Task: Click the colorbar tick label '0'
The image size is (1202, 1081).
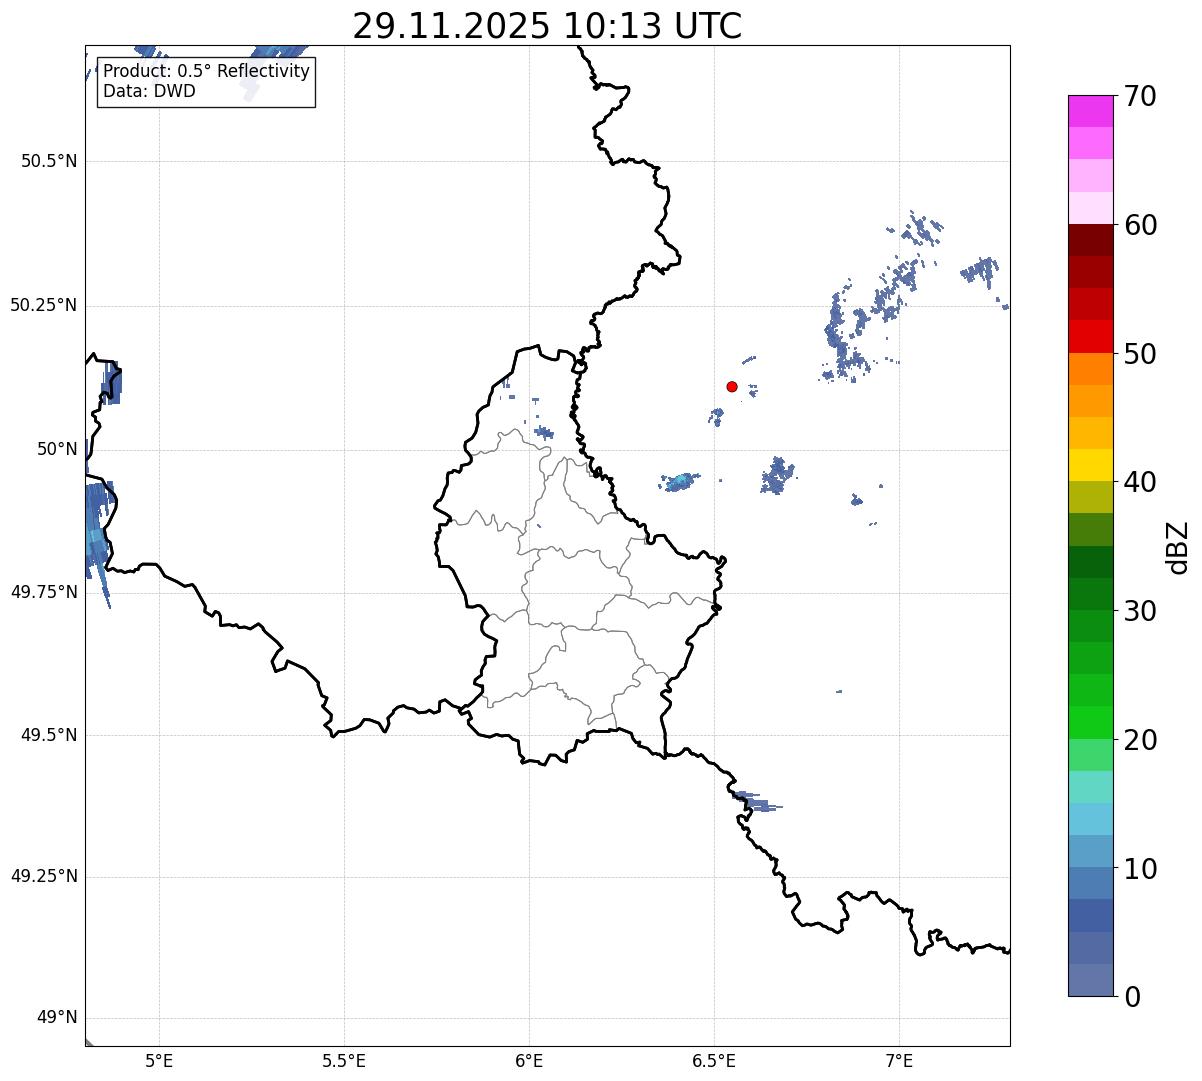Action: point(1132,997)
